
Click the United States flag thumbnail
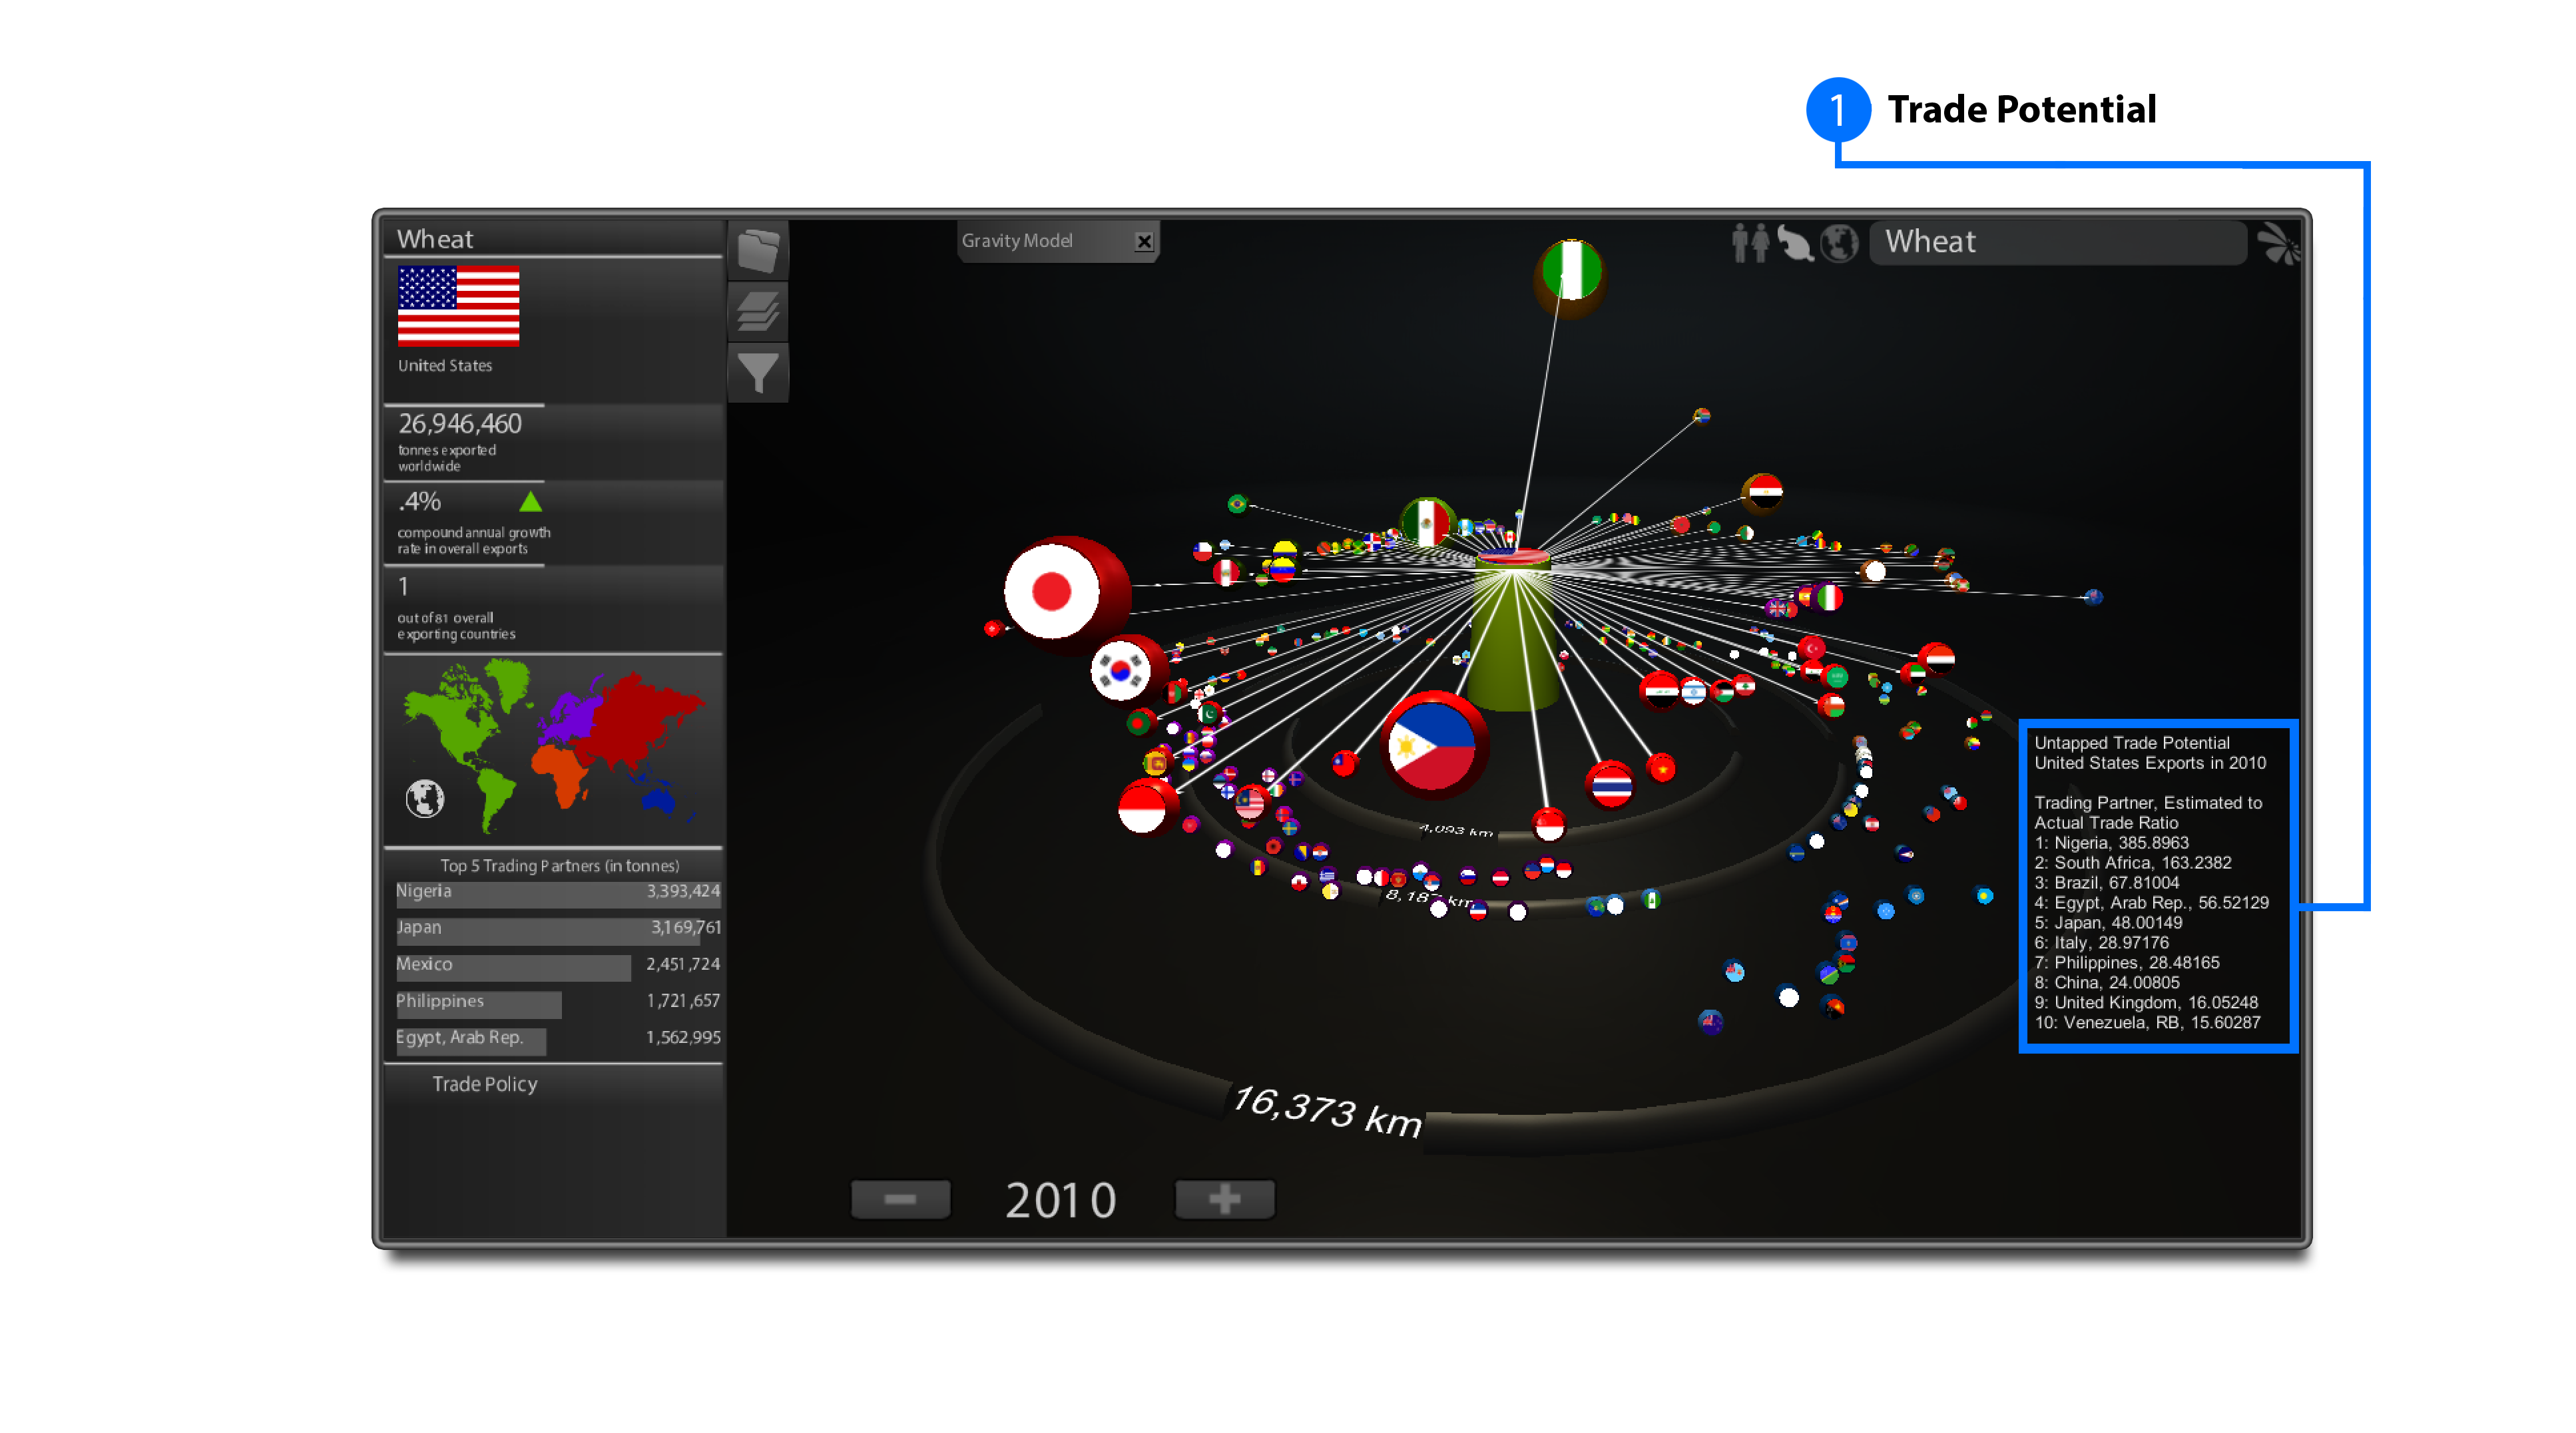click(458, 305)
